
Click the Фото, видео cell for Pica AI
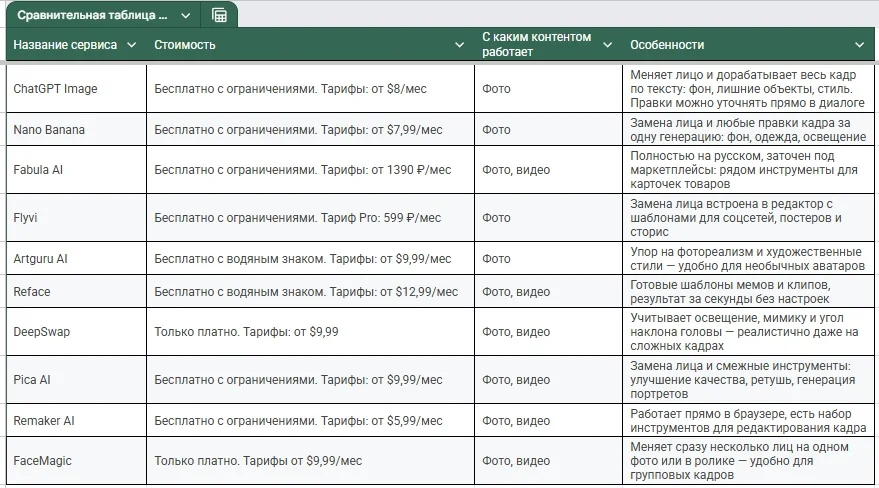point(548,380)
